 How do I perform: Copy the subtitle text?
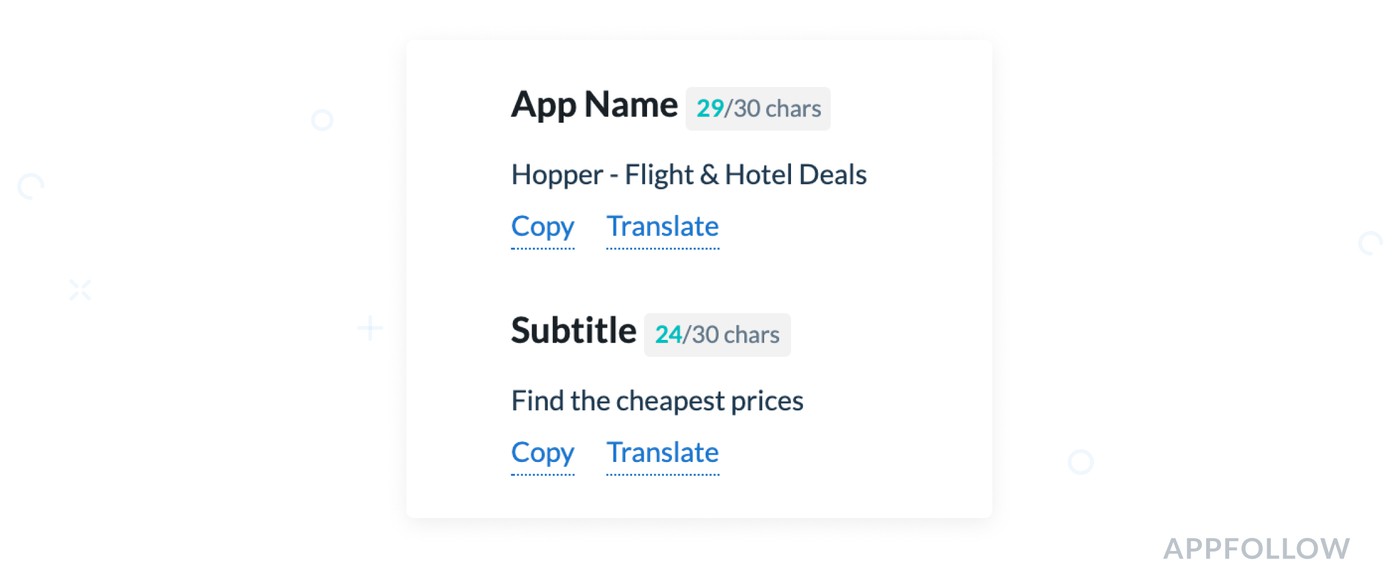pyautogui.click(x=542, y=453)
